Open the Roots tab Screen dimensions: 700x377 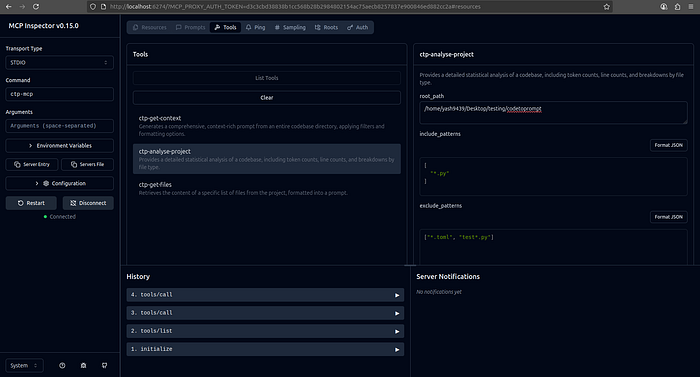click(326, 27)
